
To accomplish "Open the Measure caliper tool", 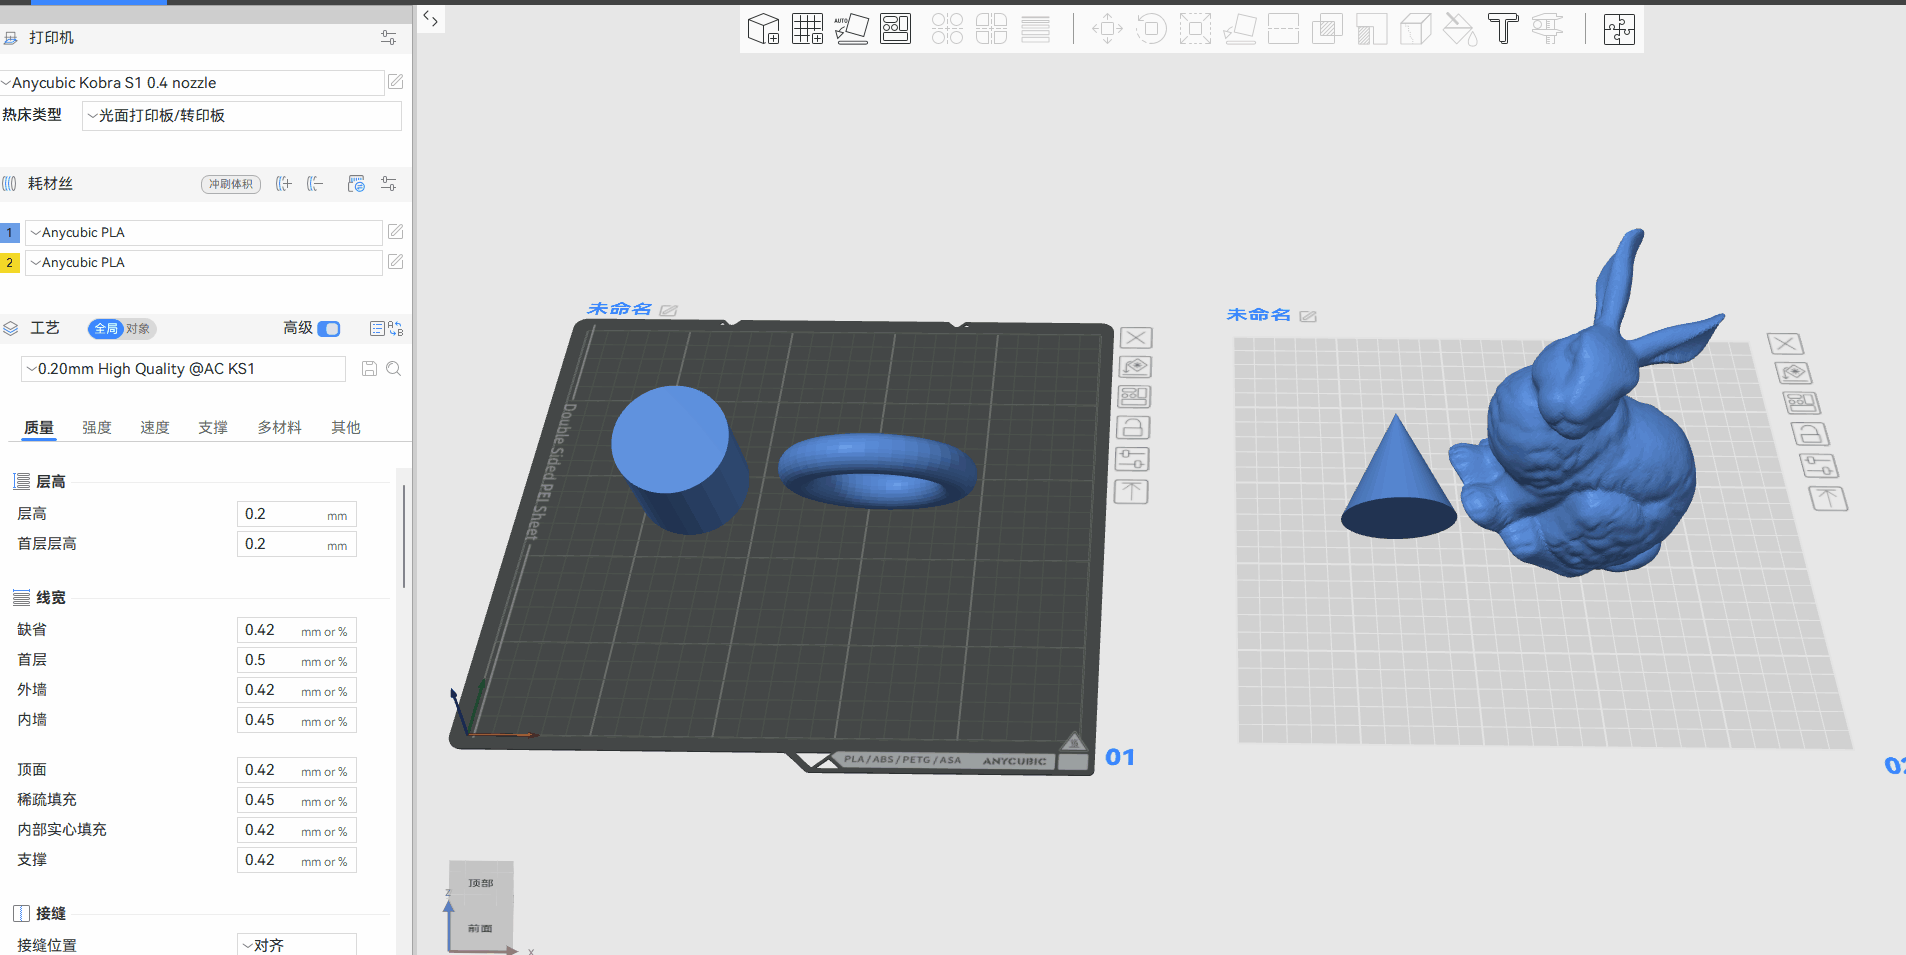I will click(1547, 29).
